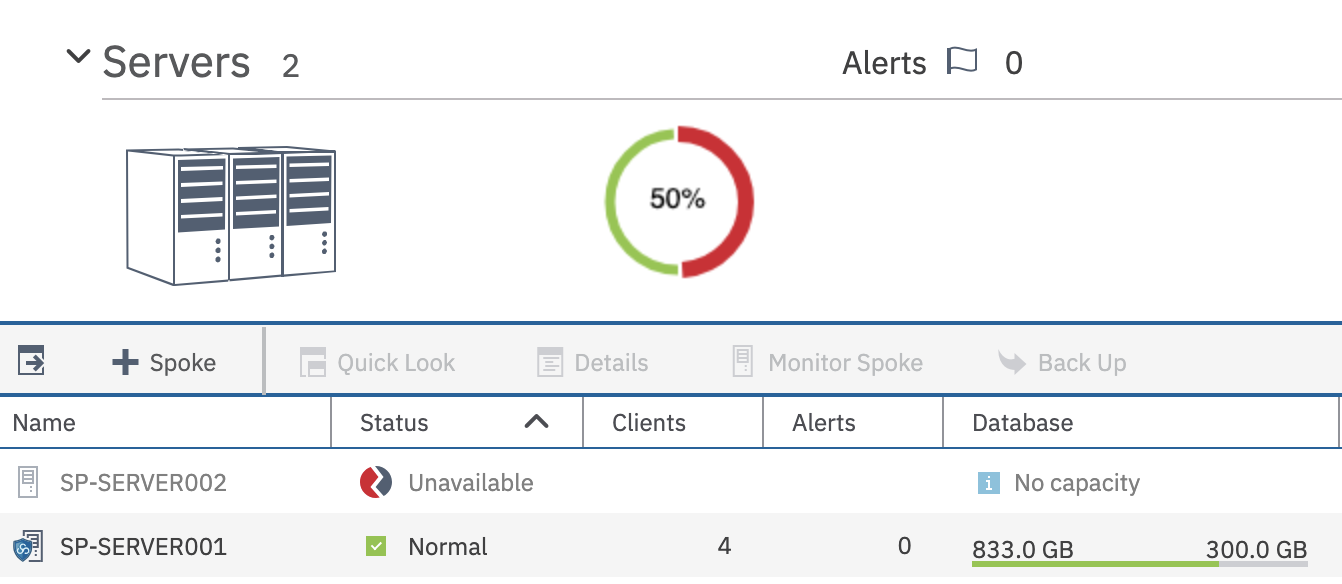Open the Details view

(x=593, y=363)
